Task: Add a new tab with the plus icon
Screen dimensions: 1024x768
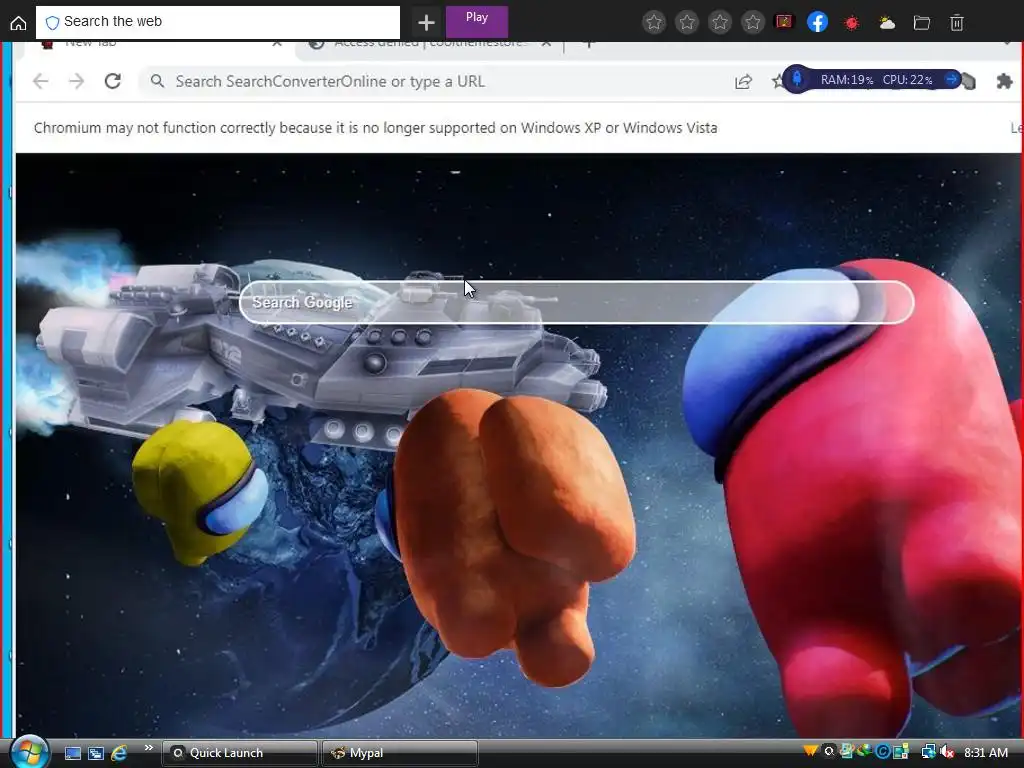Action: [x=426, y=23]
